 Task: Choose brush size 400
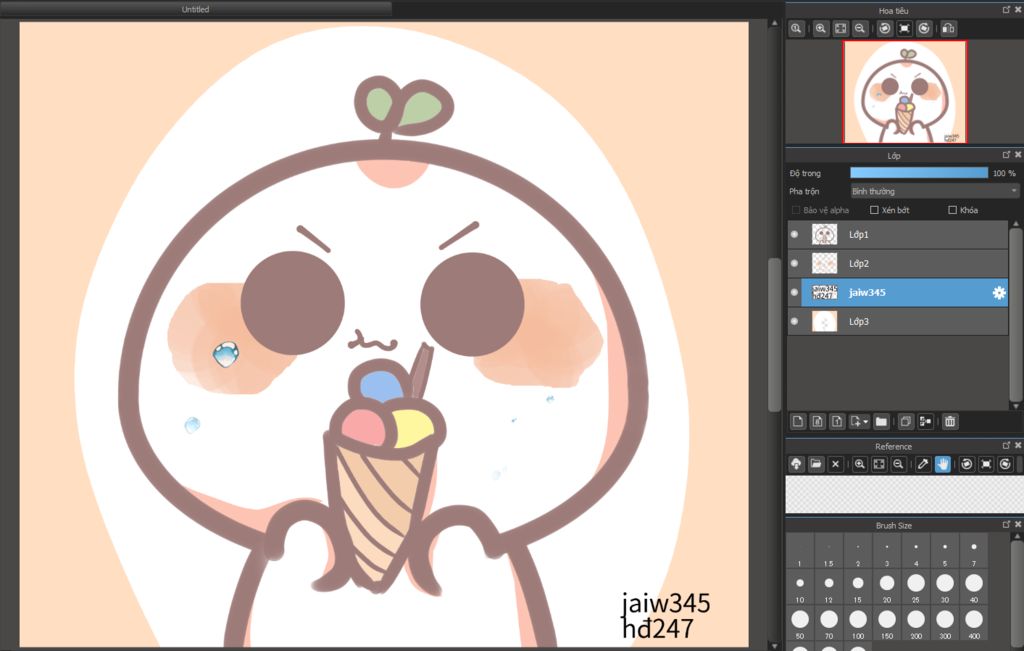click(974, 623)
